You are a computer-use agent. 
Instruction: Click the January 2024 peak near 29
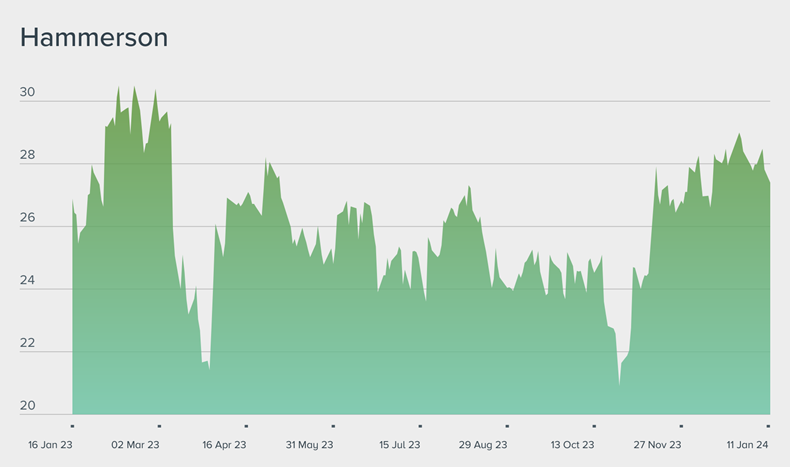[739, 135]
